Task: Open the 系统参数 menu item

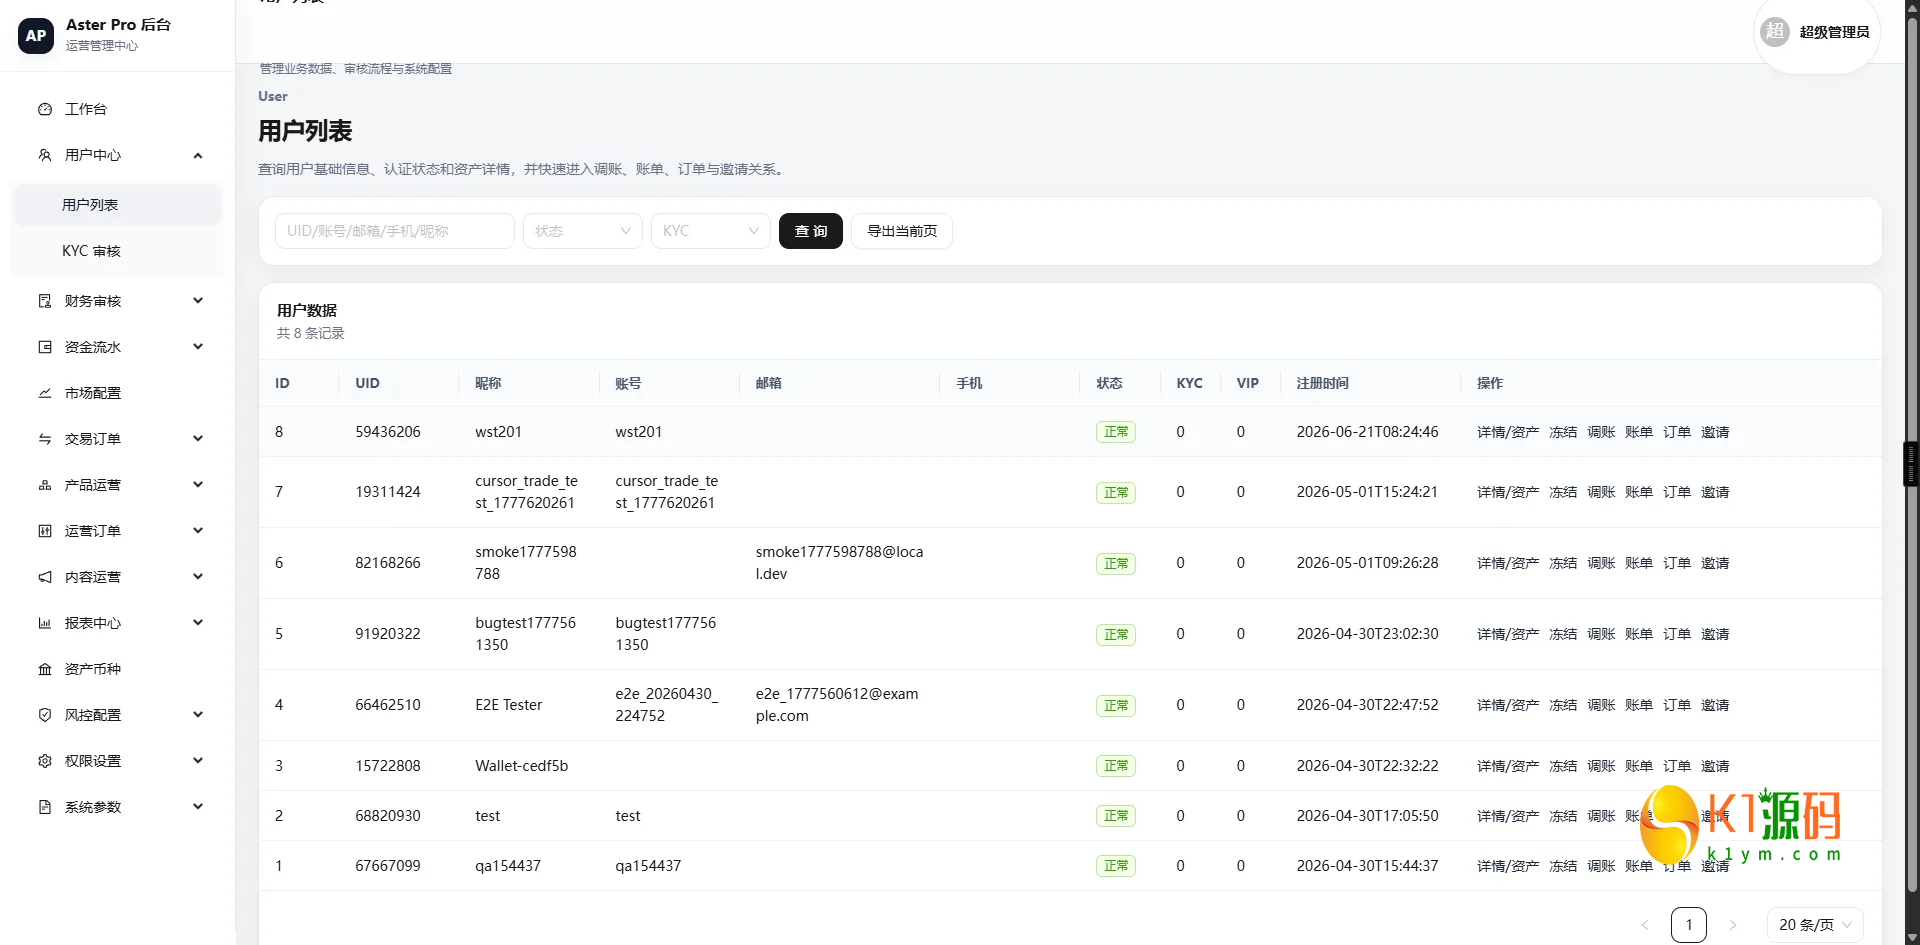Action: point(117,807)
